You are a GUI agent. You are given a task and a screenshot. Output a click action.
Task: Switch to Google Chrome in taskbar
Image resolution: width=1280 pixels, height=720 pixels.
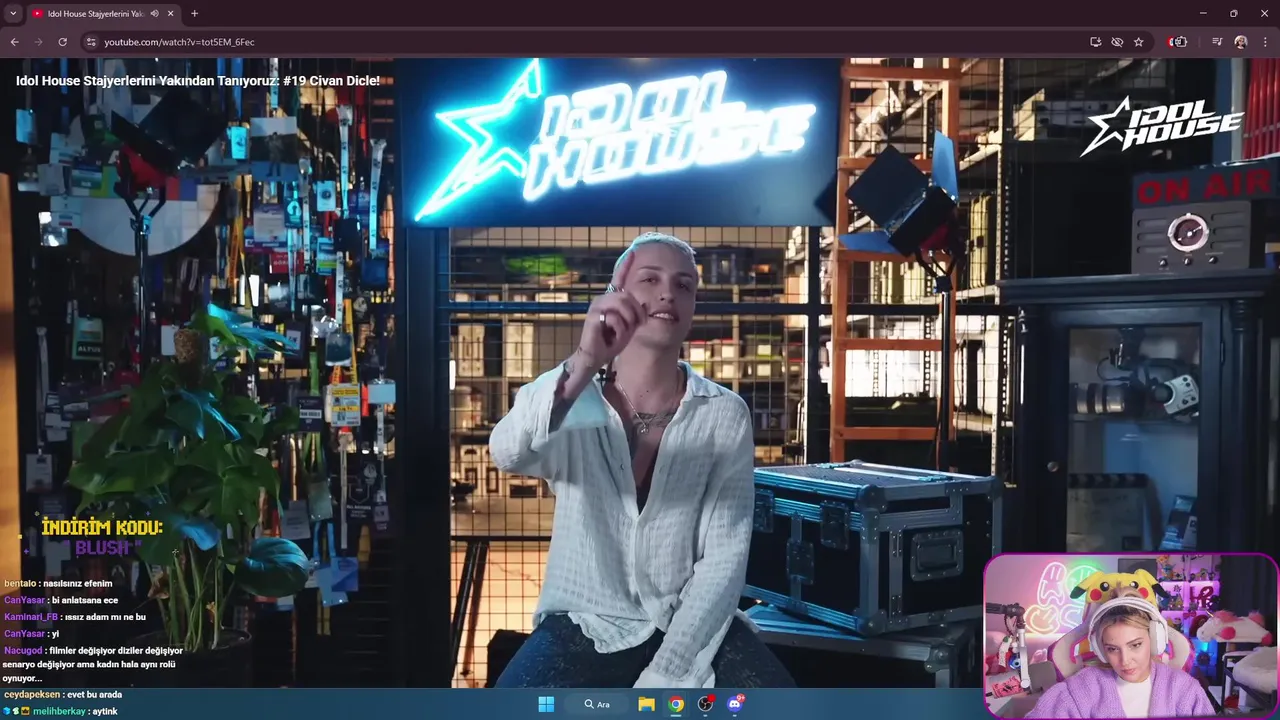pos(676,704)
